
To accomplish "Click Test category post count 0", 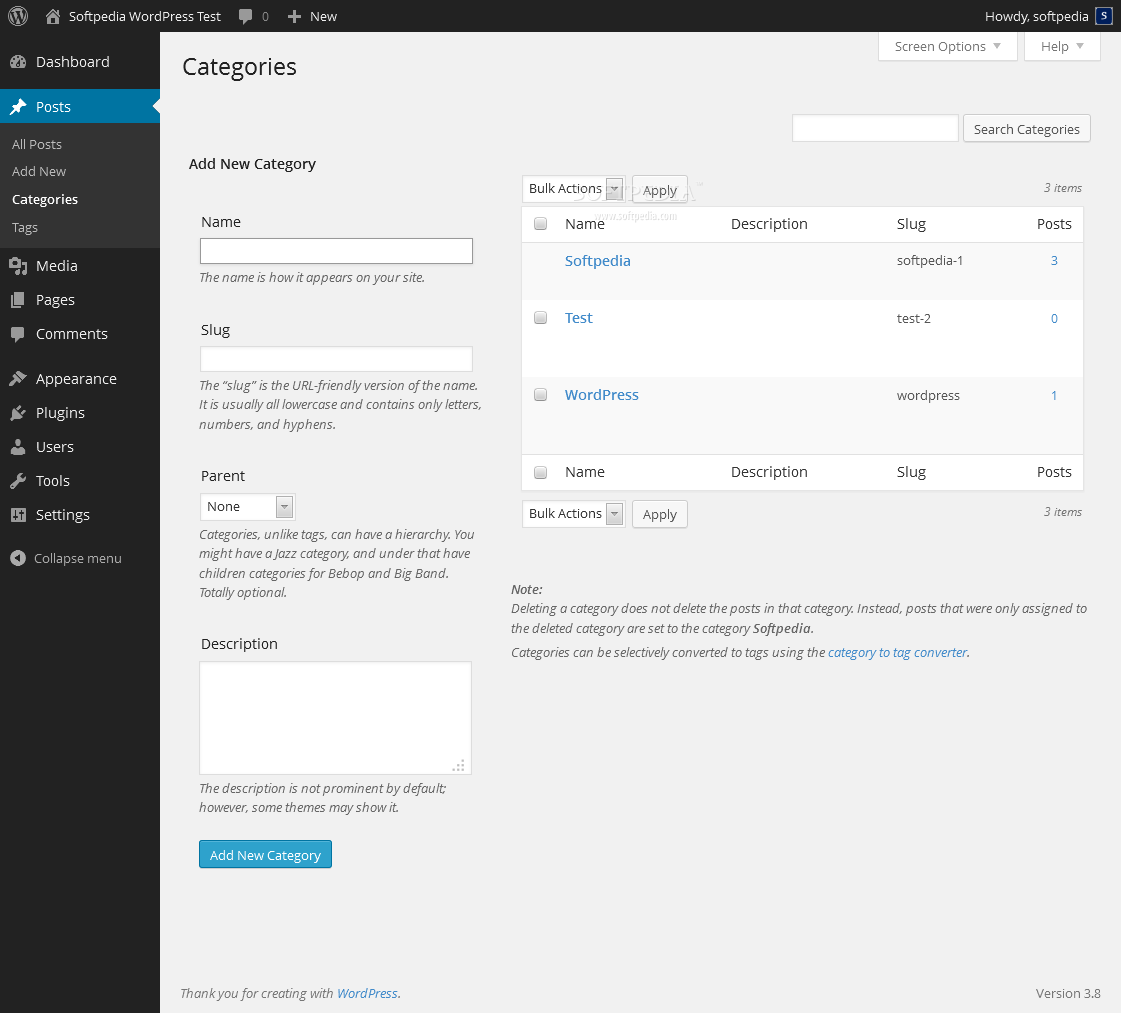I will point(1054,319).
